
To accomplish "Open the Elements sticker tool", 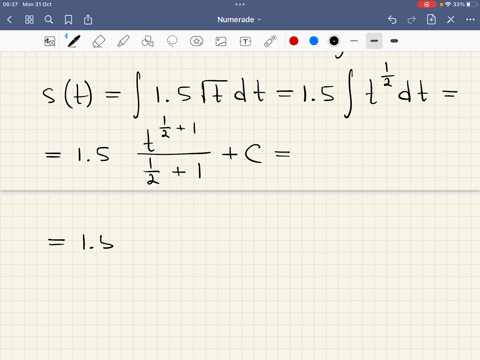I will [196, 41].
